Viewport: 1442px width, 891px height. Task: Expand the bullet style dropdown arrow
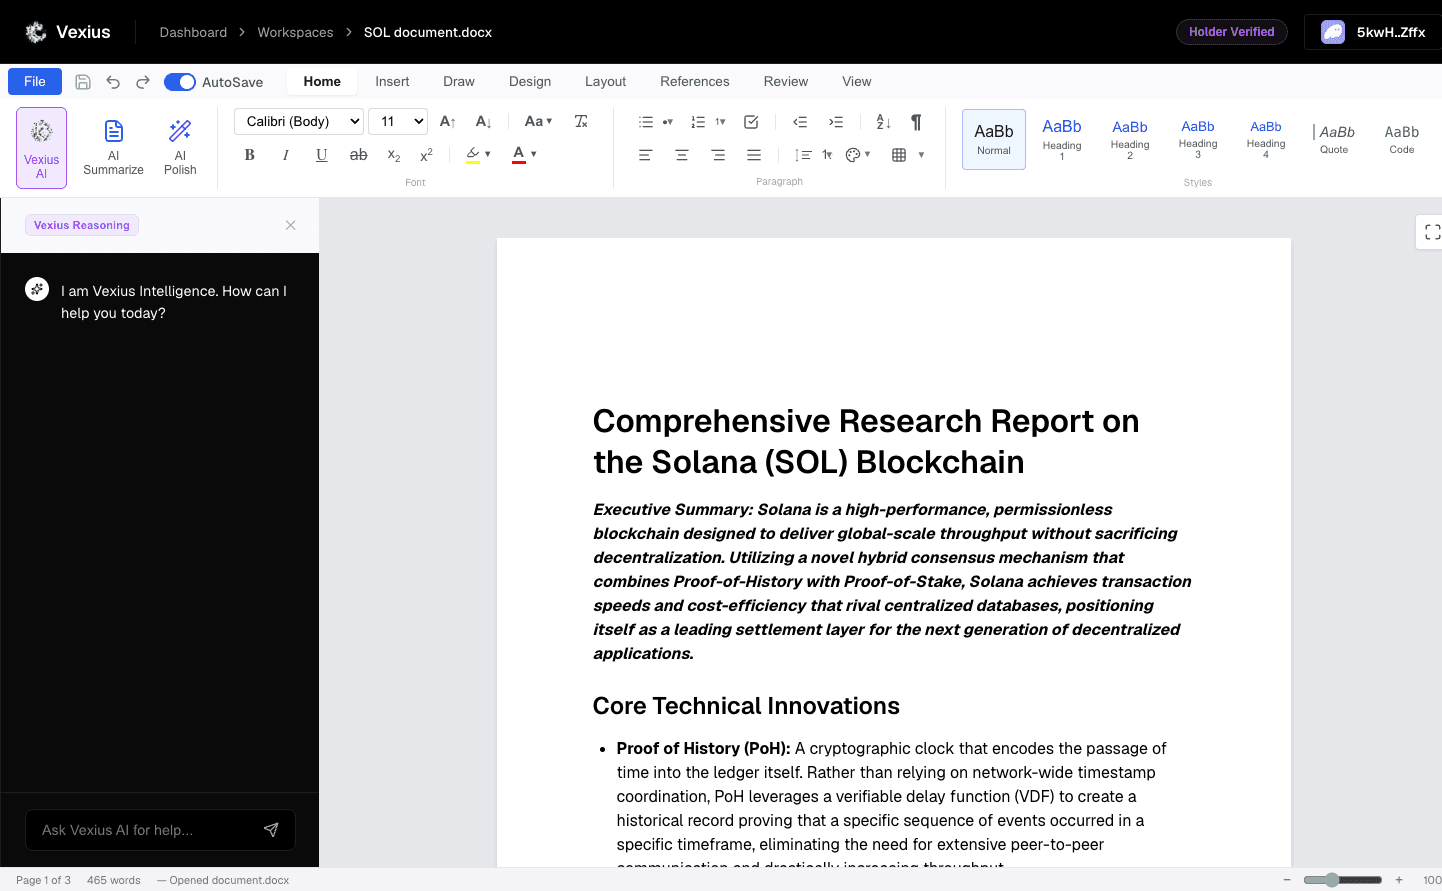click(668, 122)
